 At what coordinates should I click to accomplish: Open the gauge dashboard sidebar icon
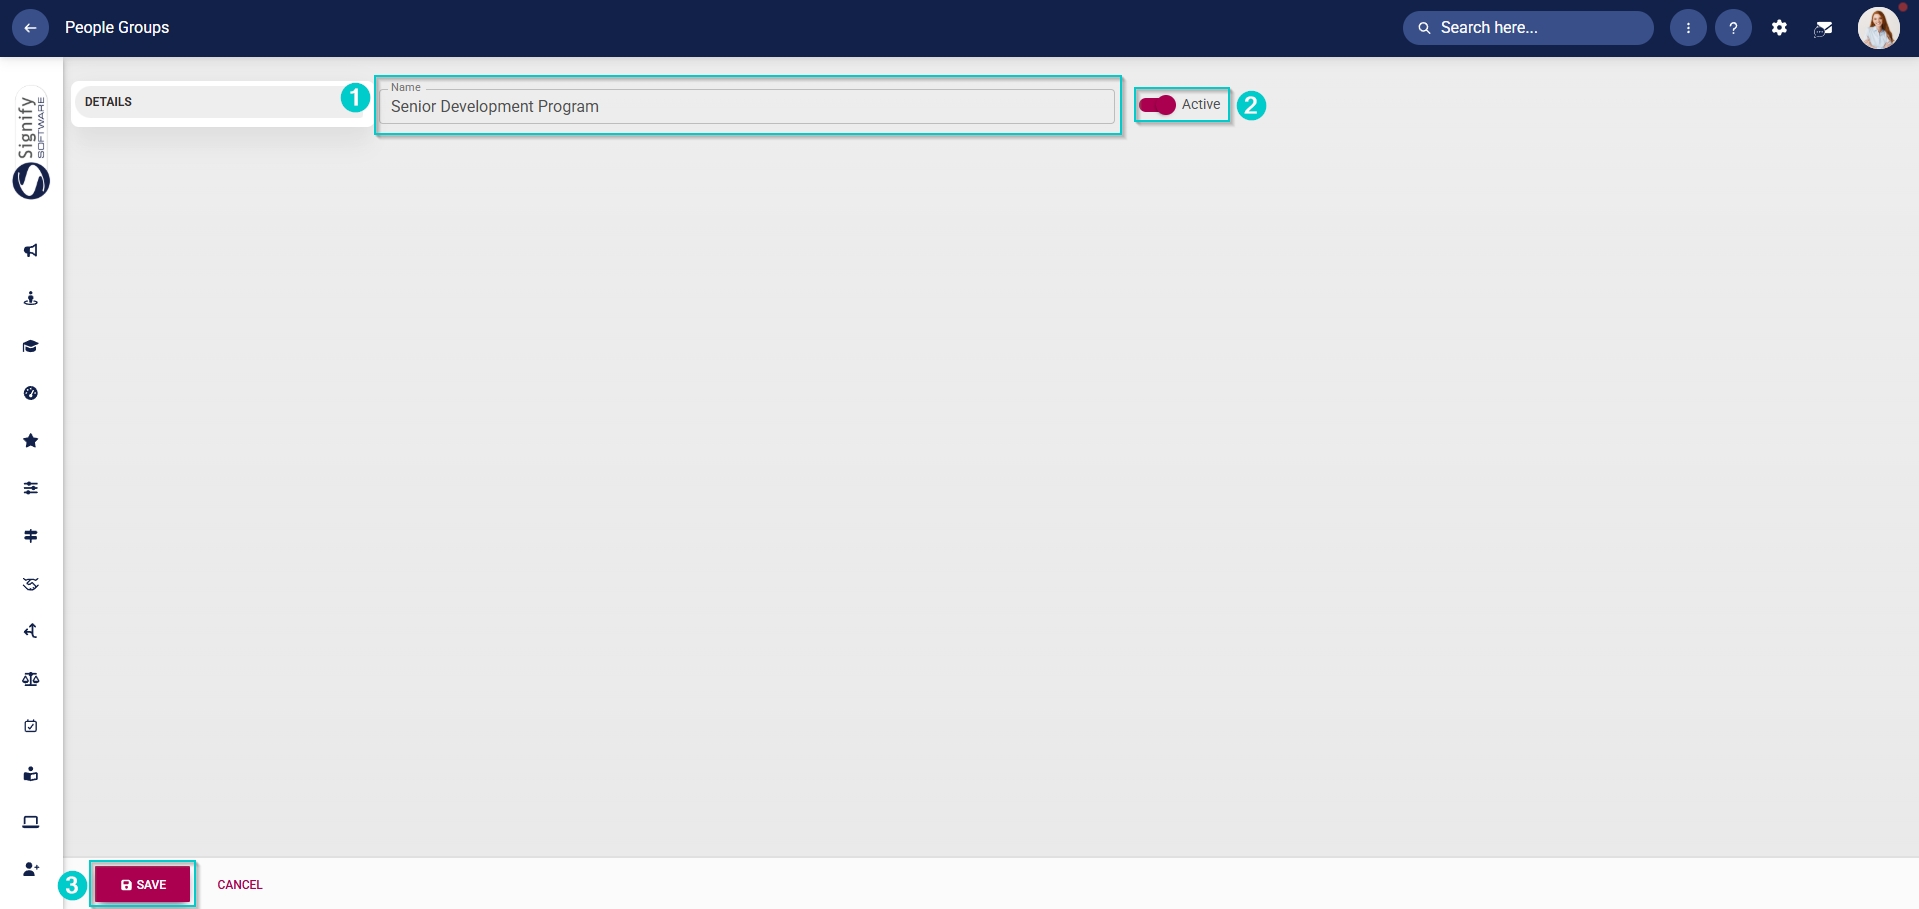31,393
